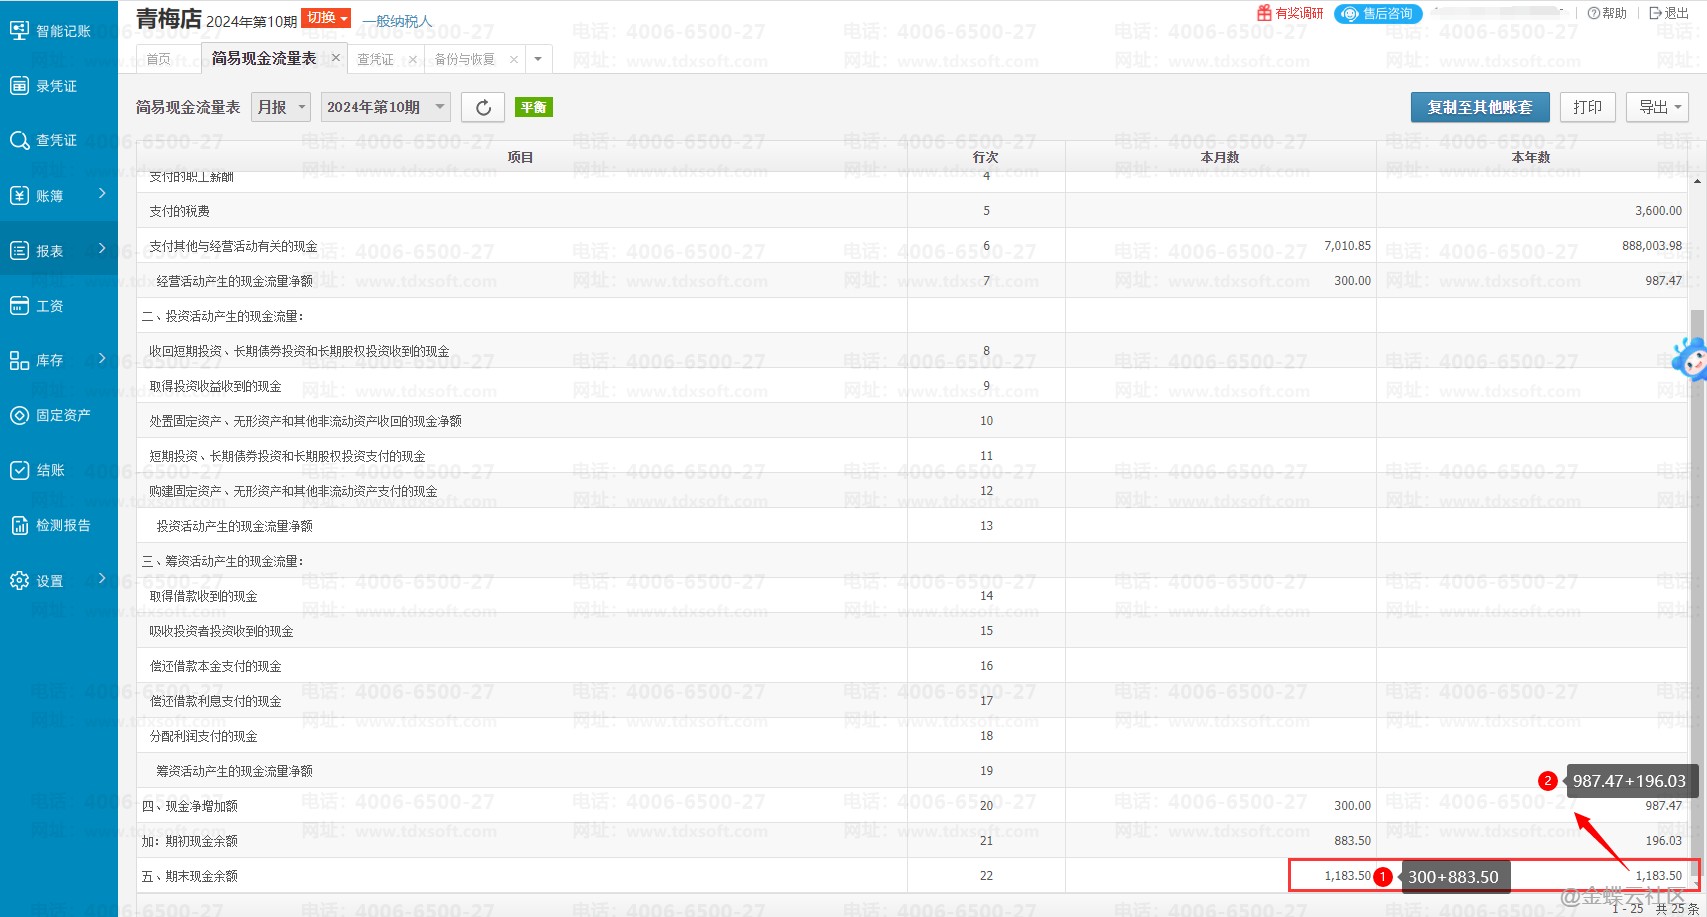Select the 吸收投资者投资收到的现金 row label
Screen dimensions: 1707x917
click(x=221, y=631)
